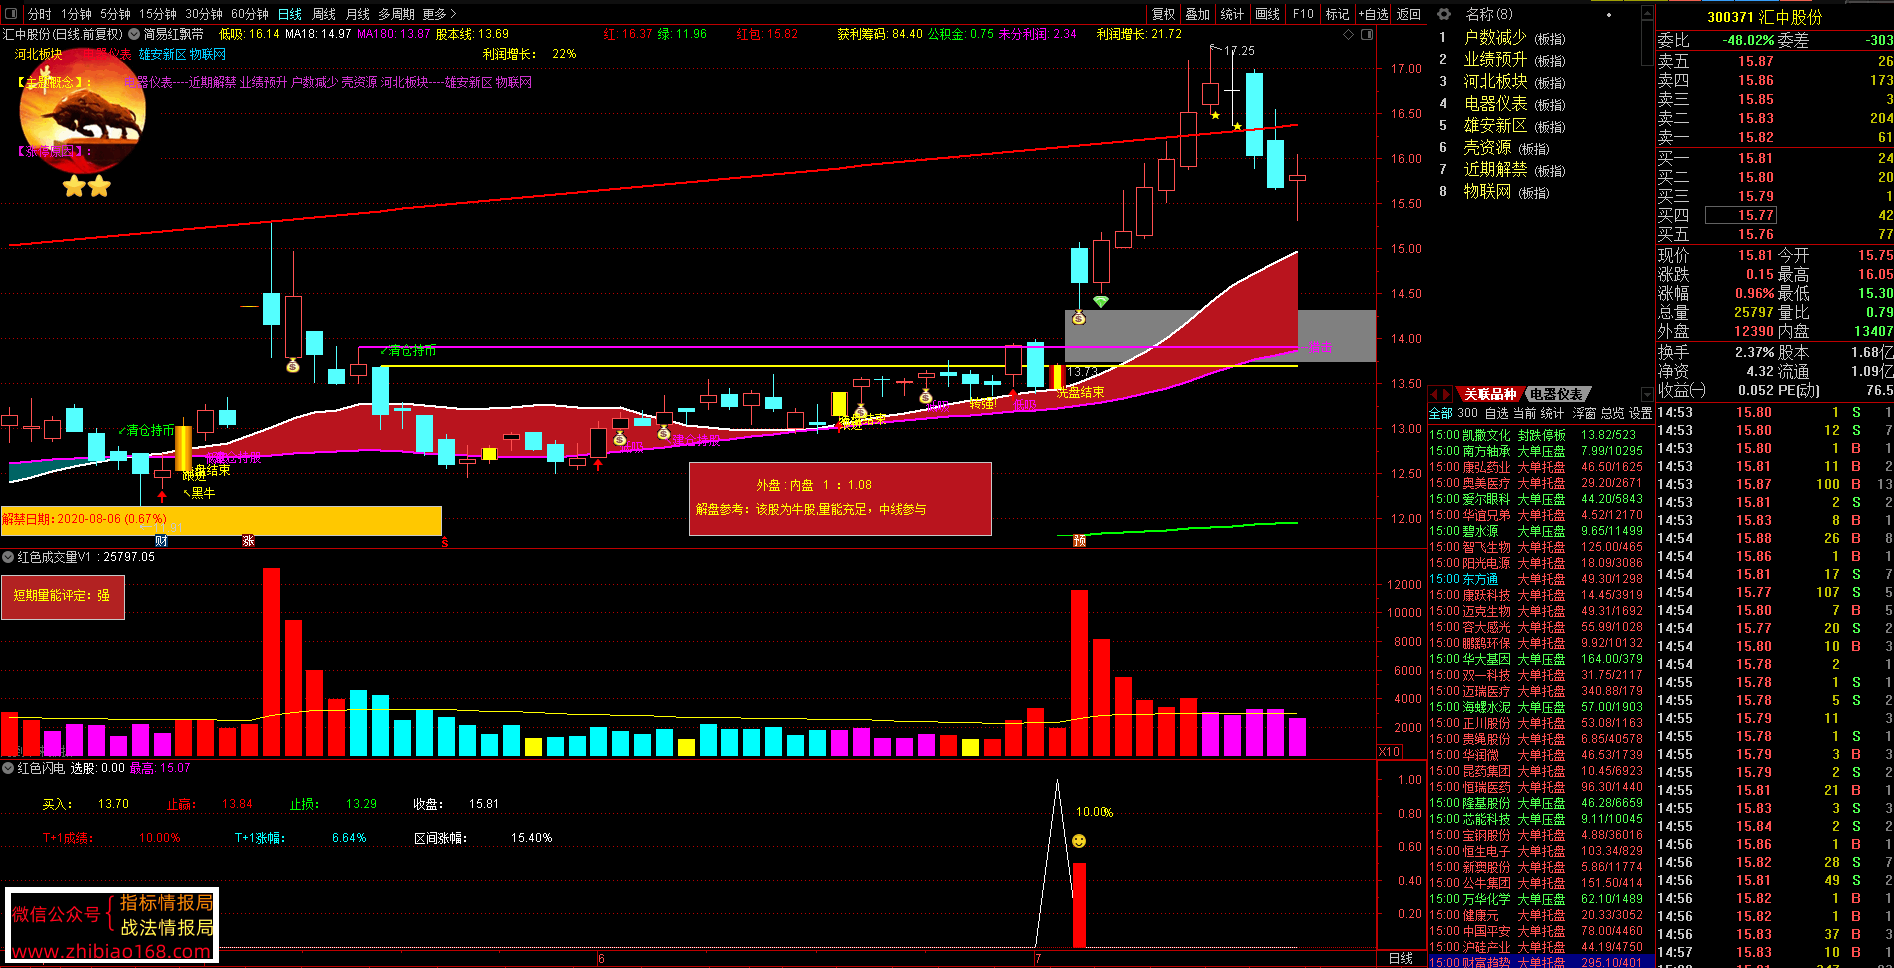Switch to the 分时 timeframe
The width and height of the screenshot is (1894, 968).
pyautogui.click(x=40, y=14)
